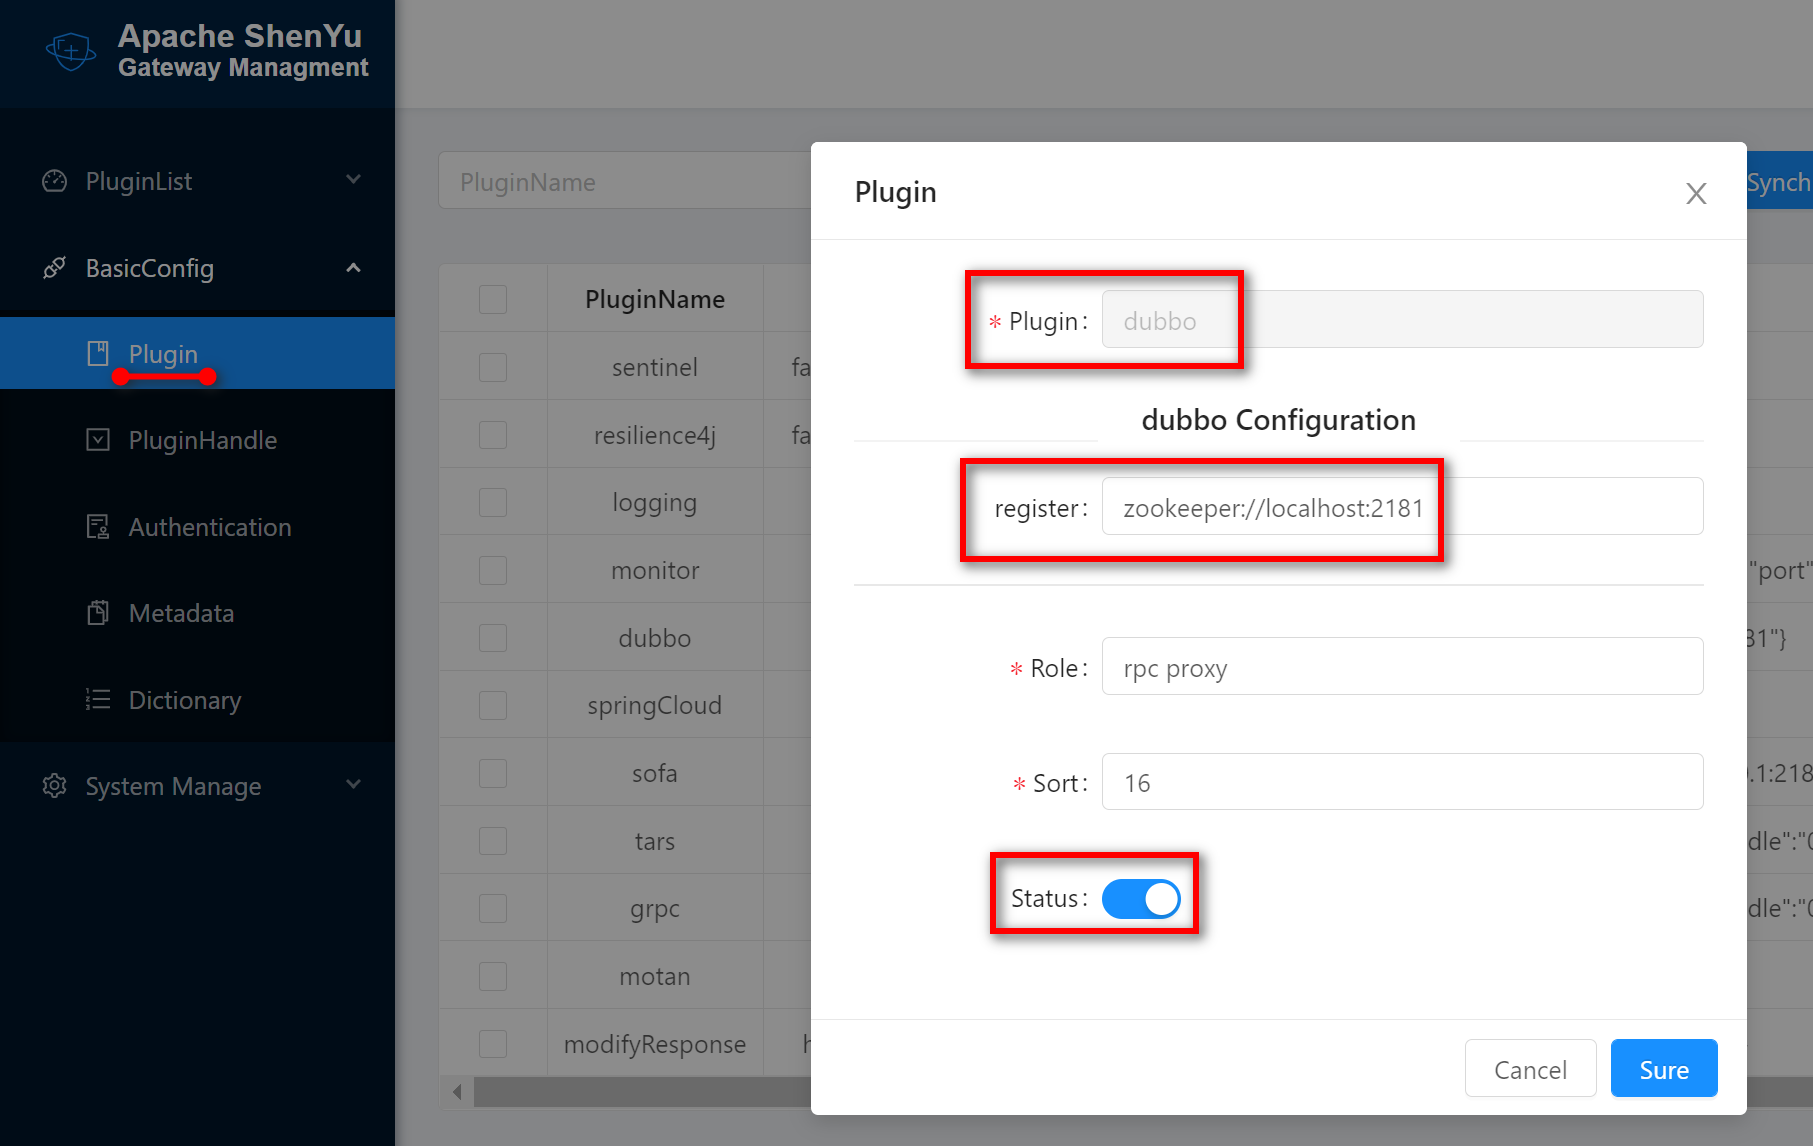
Task: Click the Metadata clipboard icon
Action: click(x=98, y=613)
